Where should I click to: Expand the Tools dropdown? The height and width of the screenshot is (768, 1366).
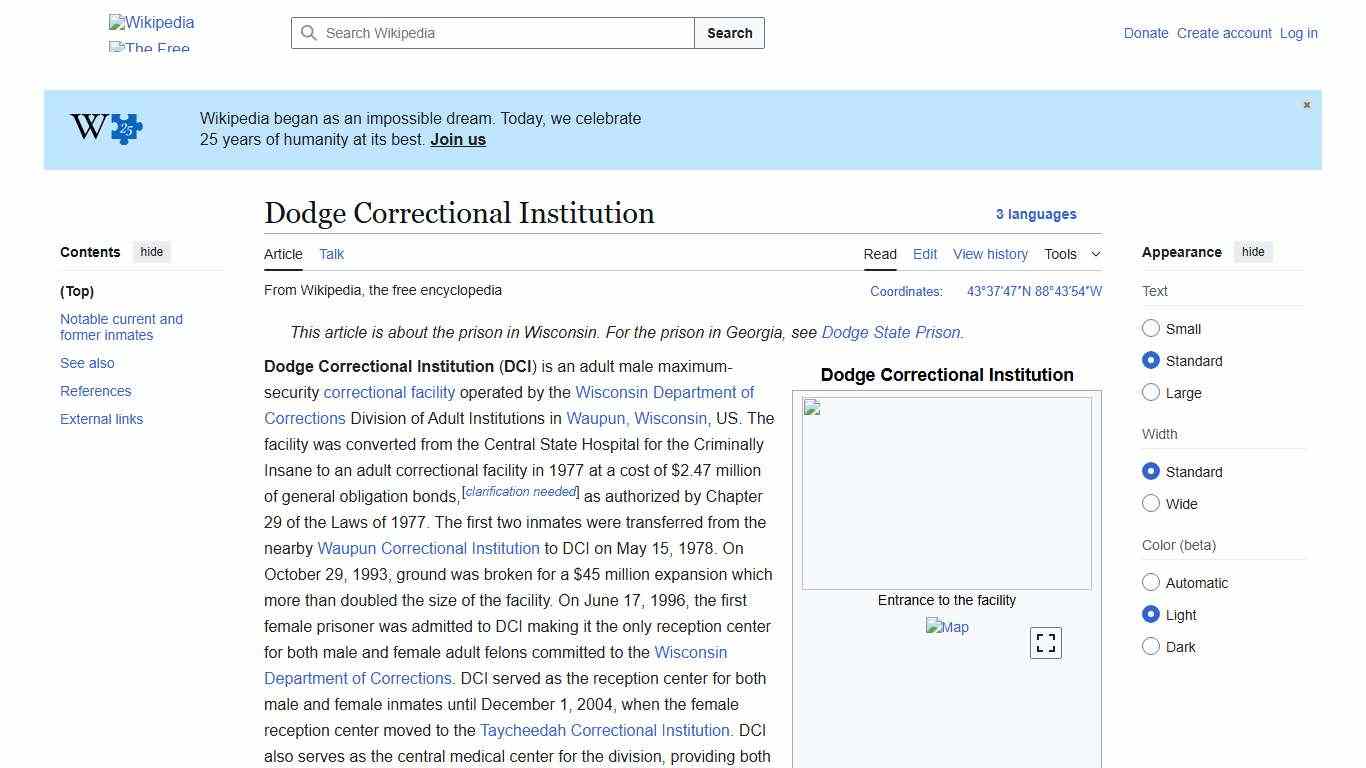pyautogui.click(x=1072, y=254)
